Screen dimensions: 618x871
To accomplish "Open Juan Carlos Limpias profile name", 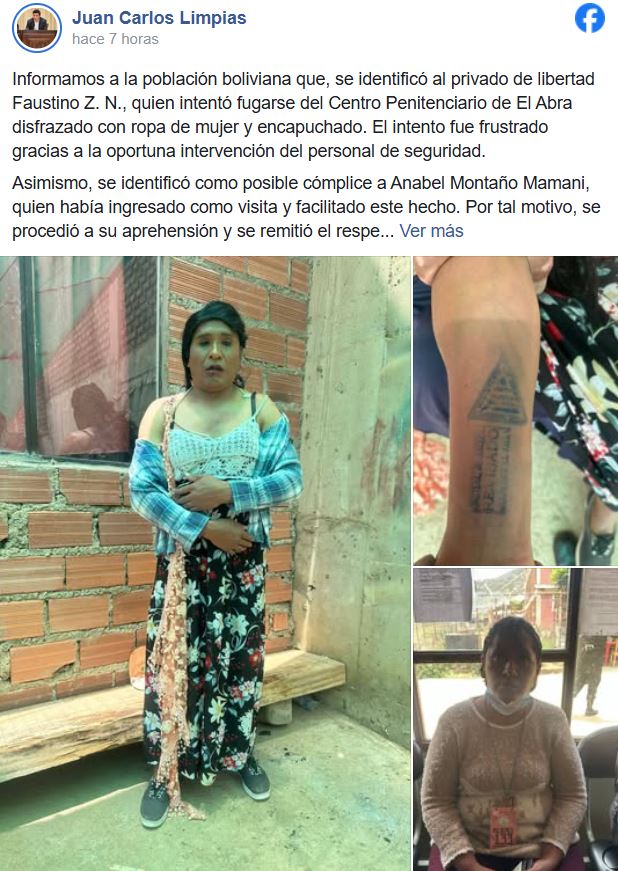I will (159, 18).
